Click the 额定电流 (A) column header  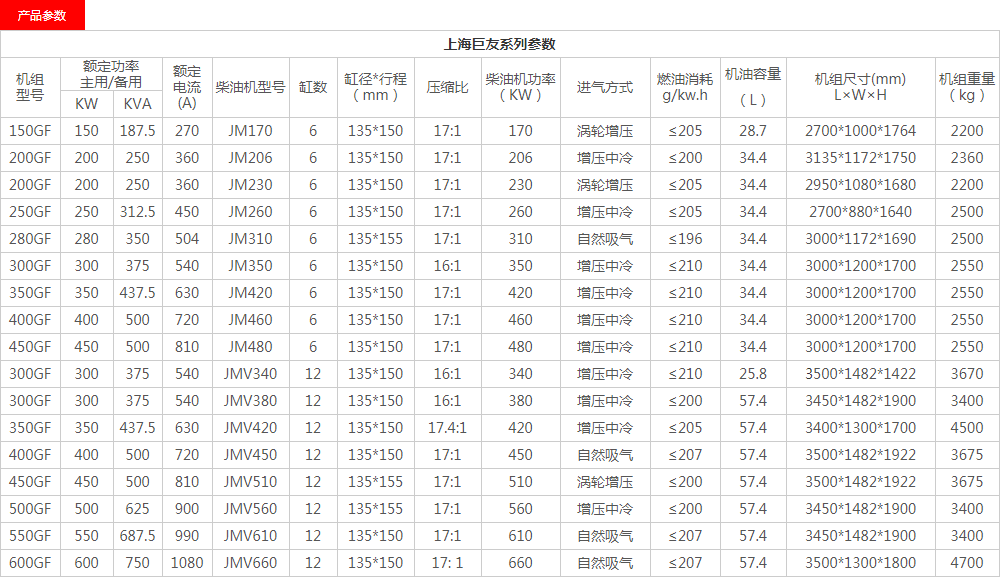pos(187,87)
